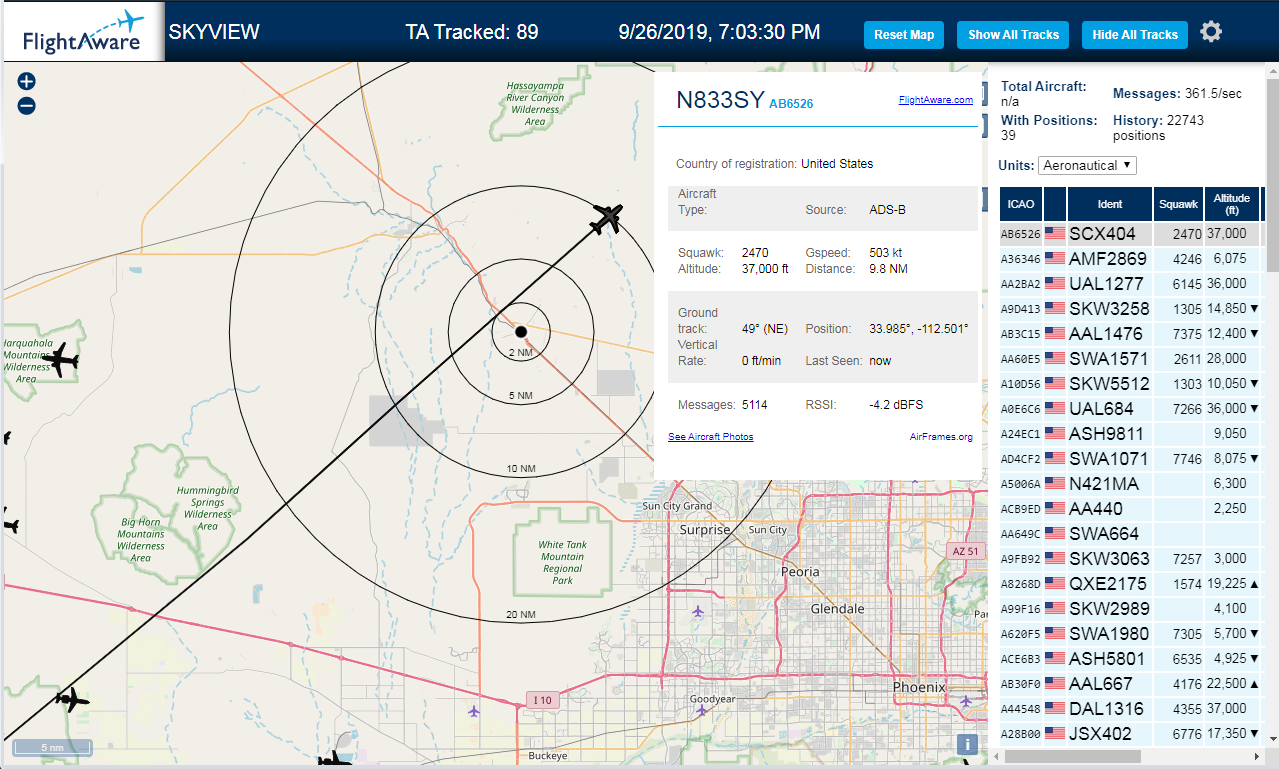Viewport: 1279px width, 769px height.
Task: Click ICAO code A5006A
Action: coord(1021,484)
